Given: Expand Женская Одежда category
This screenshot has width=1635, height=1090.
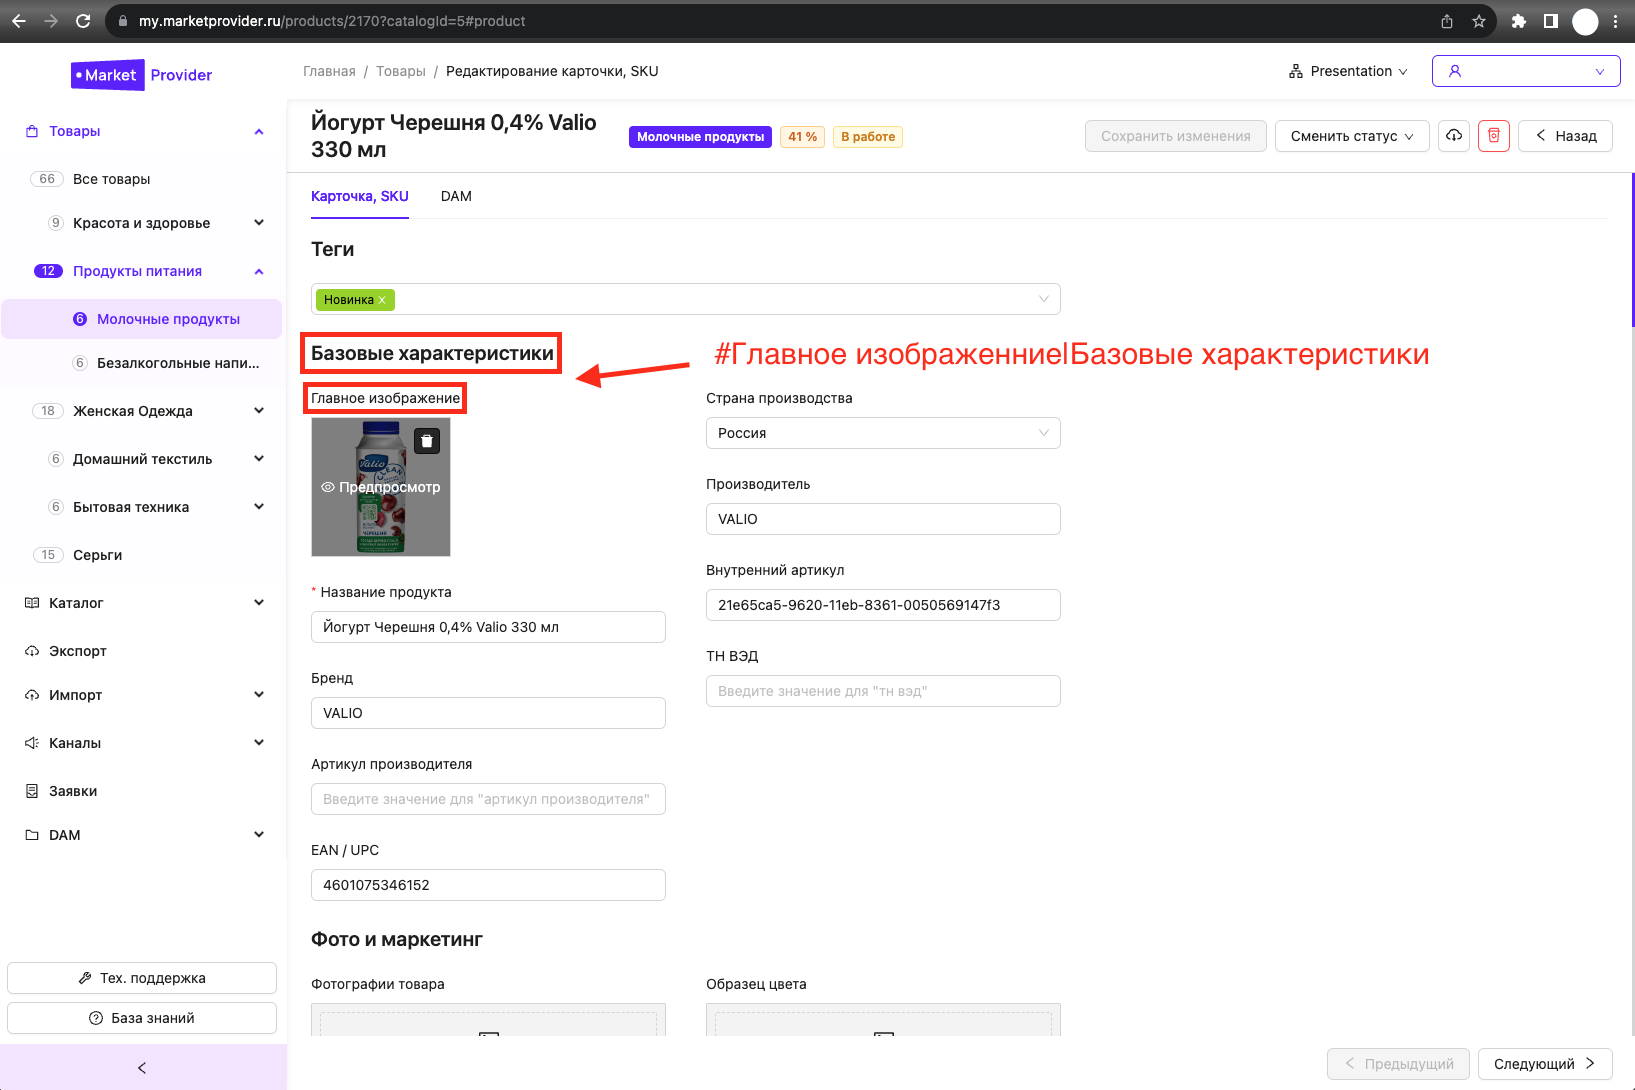Looking at the screenshot, I should pos(259,411).
